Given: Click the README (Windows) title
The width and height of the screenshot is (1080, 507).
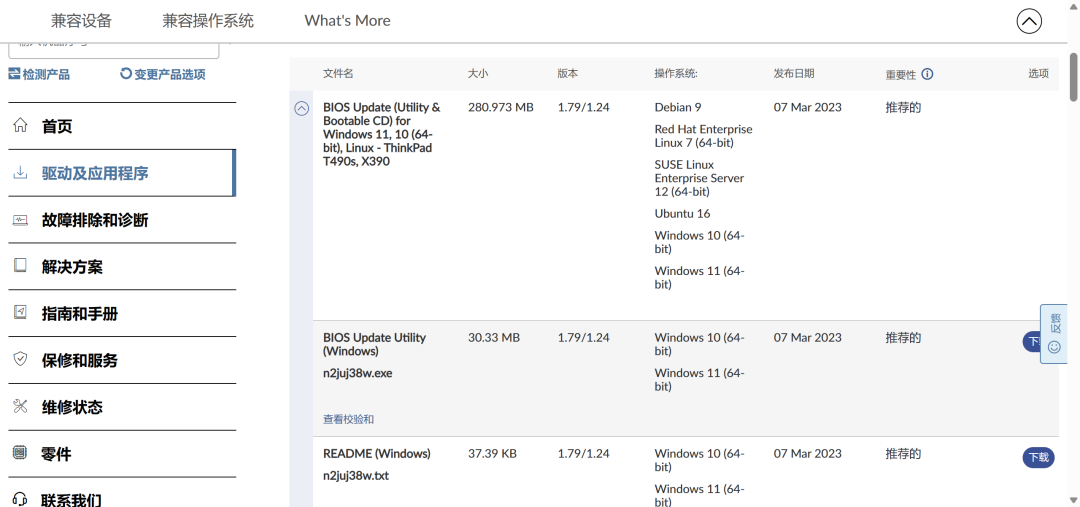Looking at the screenshot, I should pos(377,453).
